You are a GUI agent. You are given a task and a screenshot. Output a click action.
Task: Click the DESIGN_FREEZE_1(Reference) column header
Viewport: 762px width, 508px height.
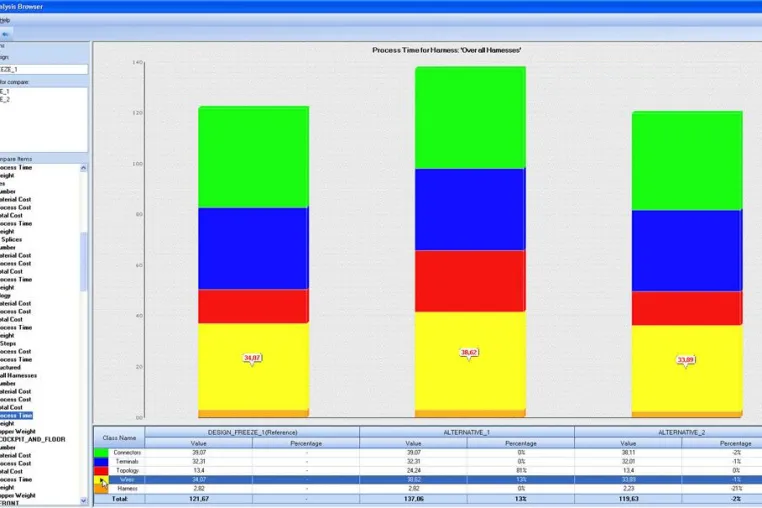click(252, 432)
